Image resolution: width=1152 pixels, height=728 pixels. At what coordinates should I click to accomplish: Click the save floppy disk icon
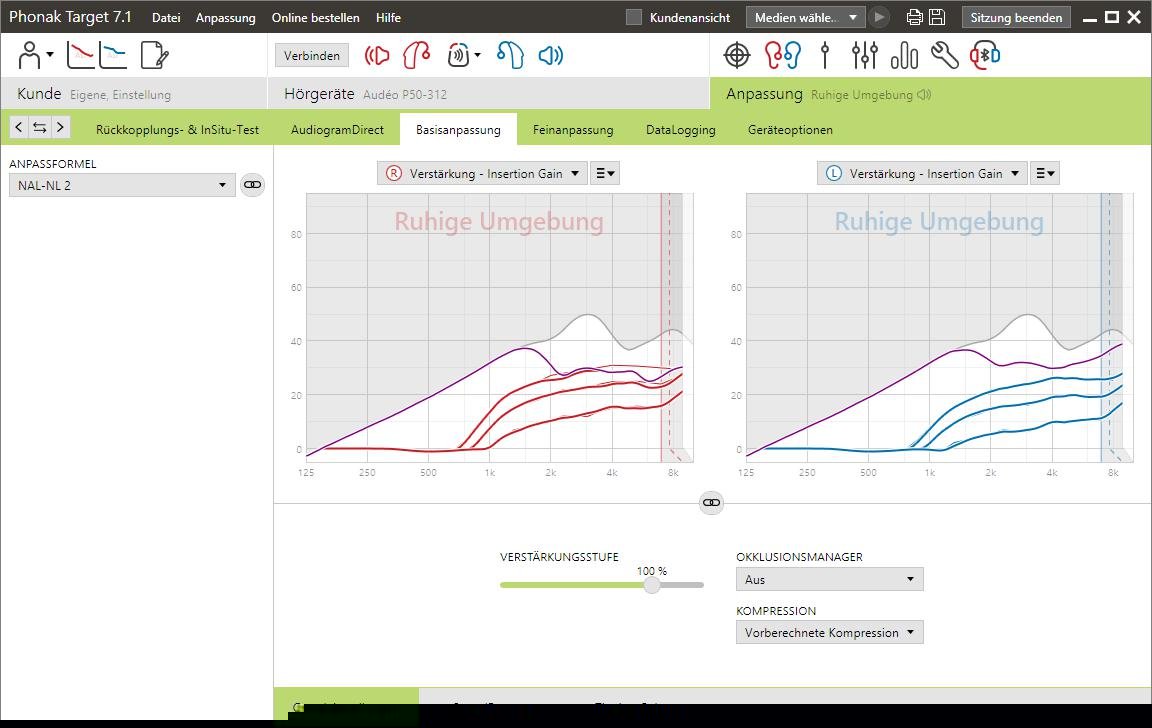(937, 18)
